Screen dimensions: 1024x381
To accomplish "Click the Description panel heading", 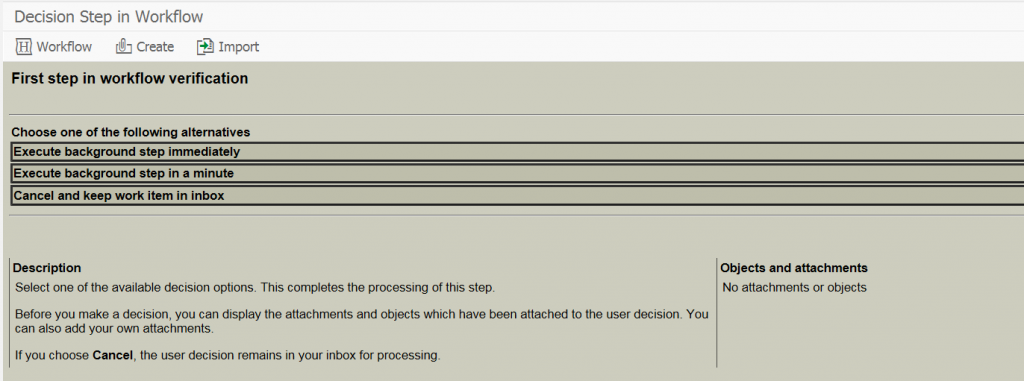I will click(x=47, y=268).
